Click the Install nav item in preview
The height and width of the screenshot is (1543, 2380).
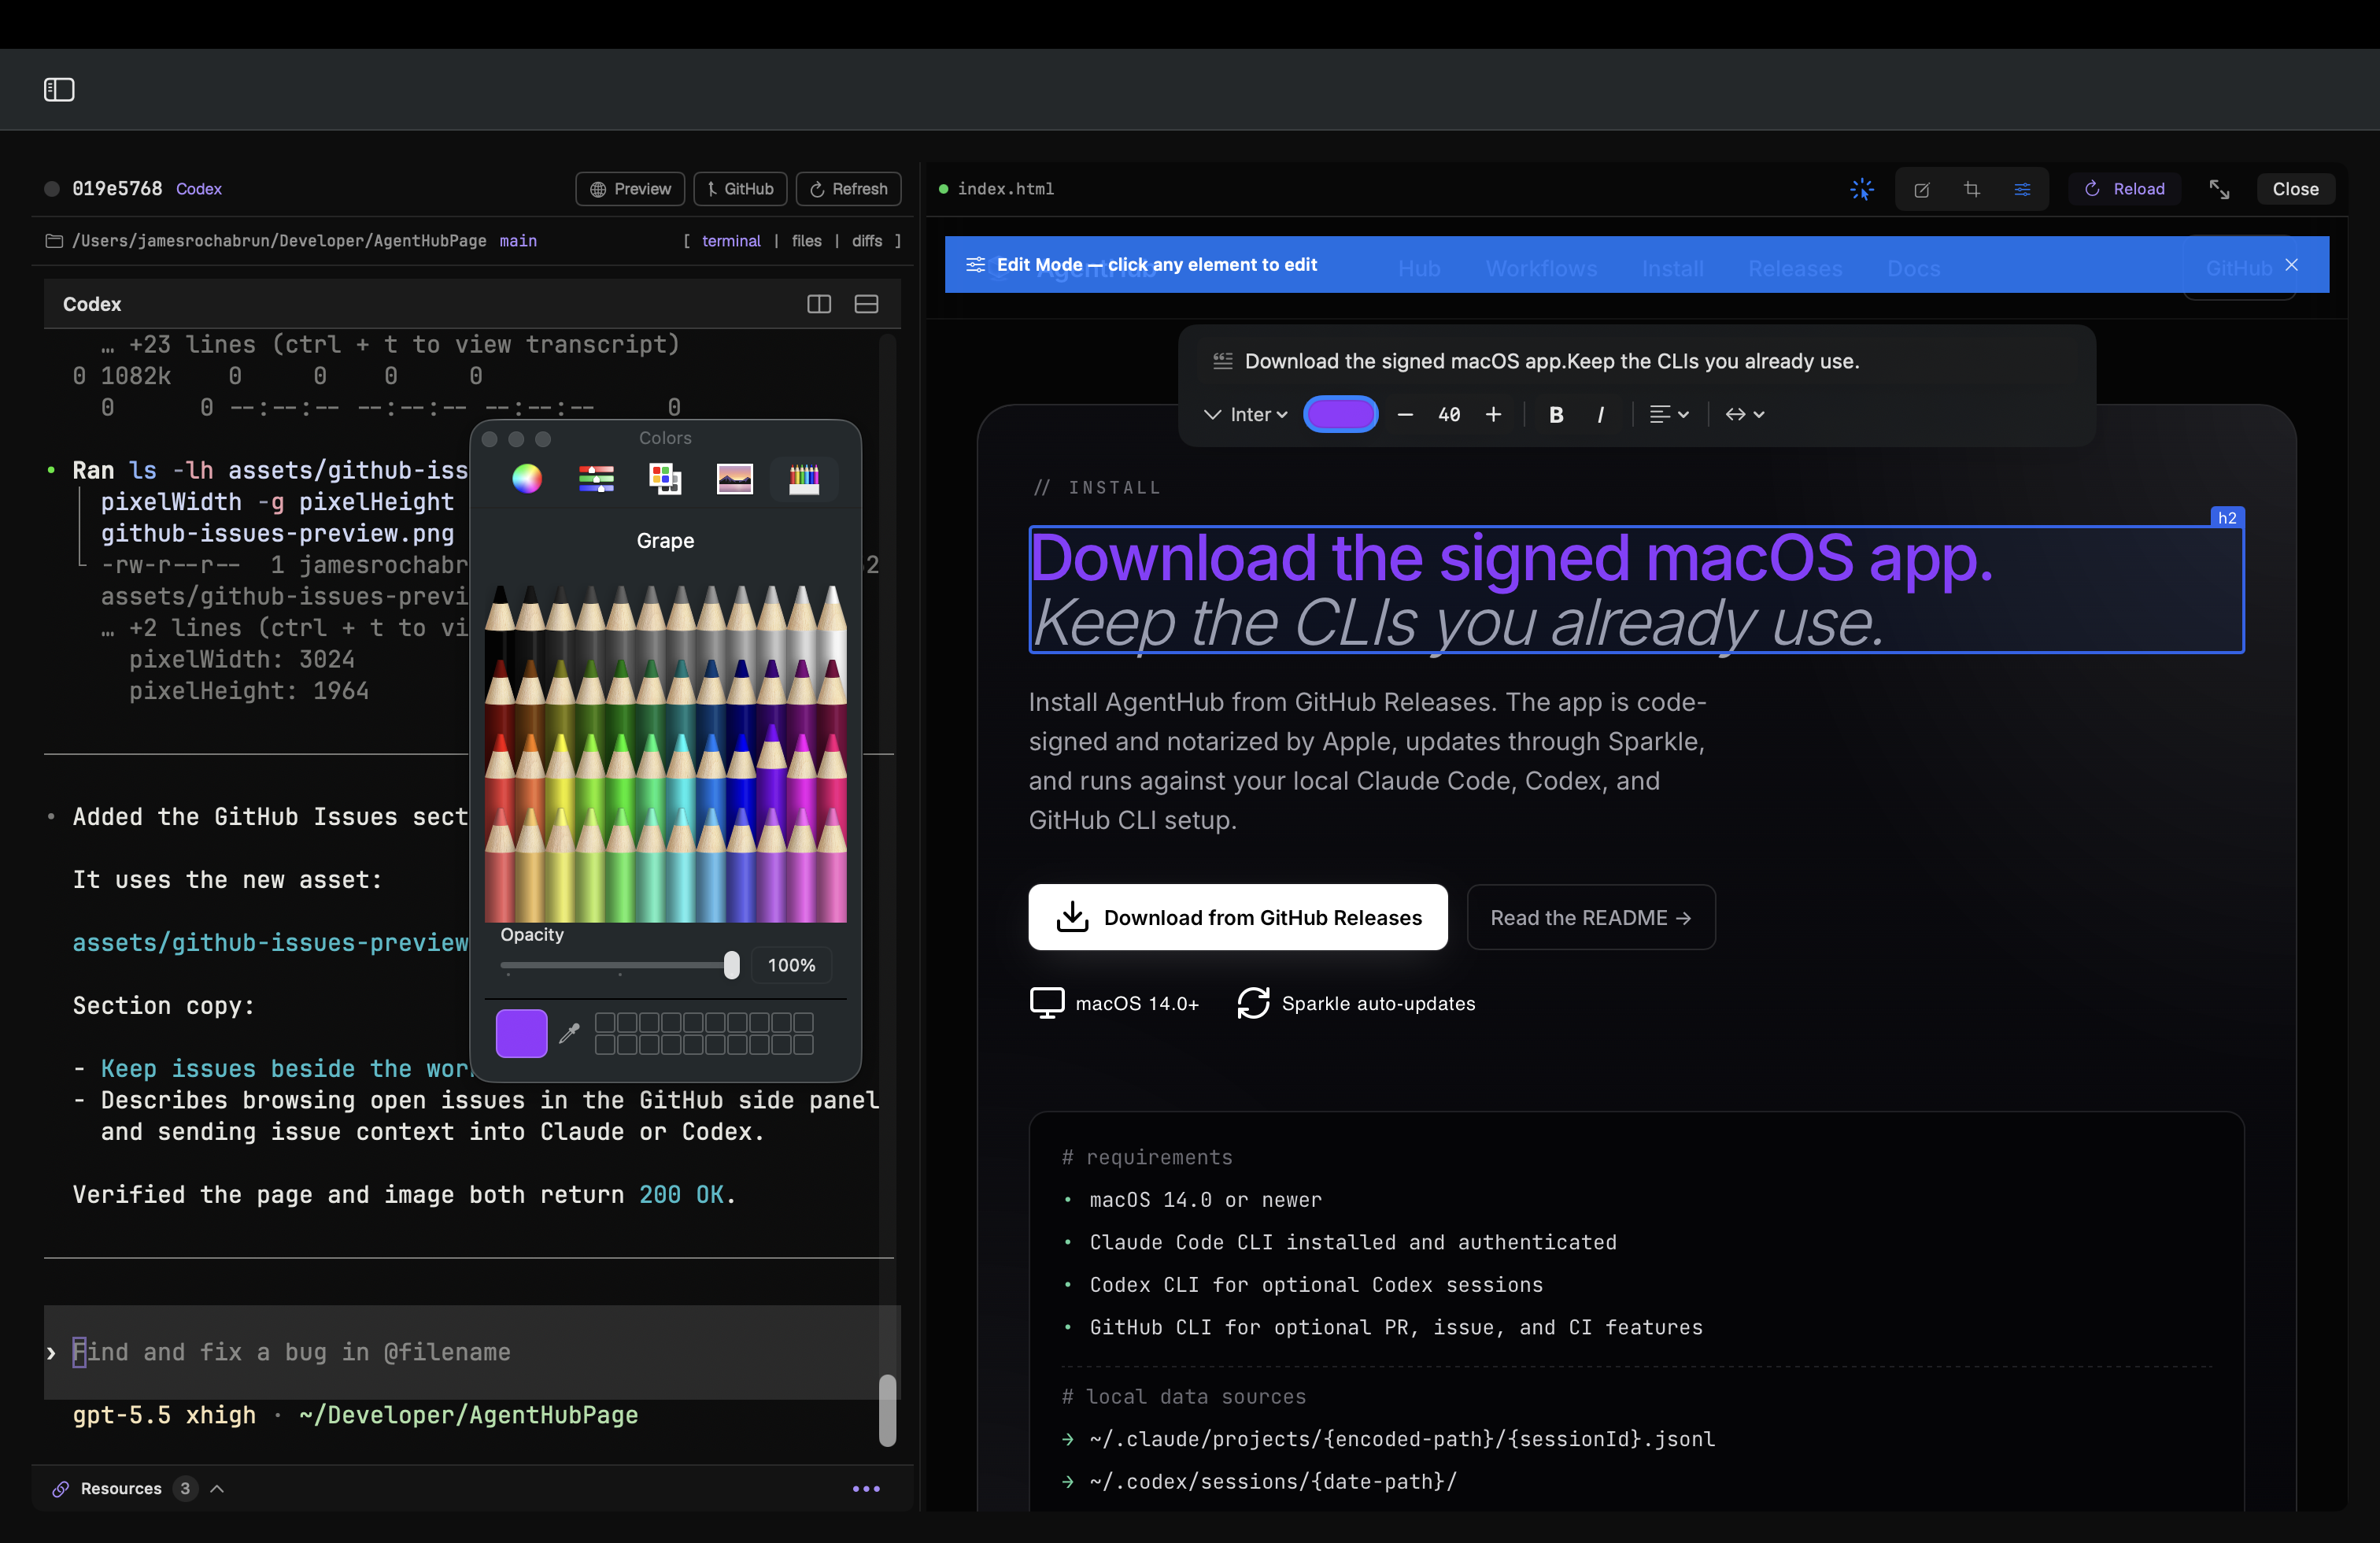click(x=1672, y=268)
